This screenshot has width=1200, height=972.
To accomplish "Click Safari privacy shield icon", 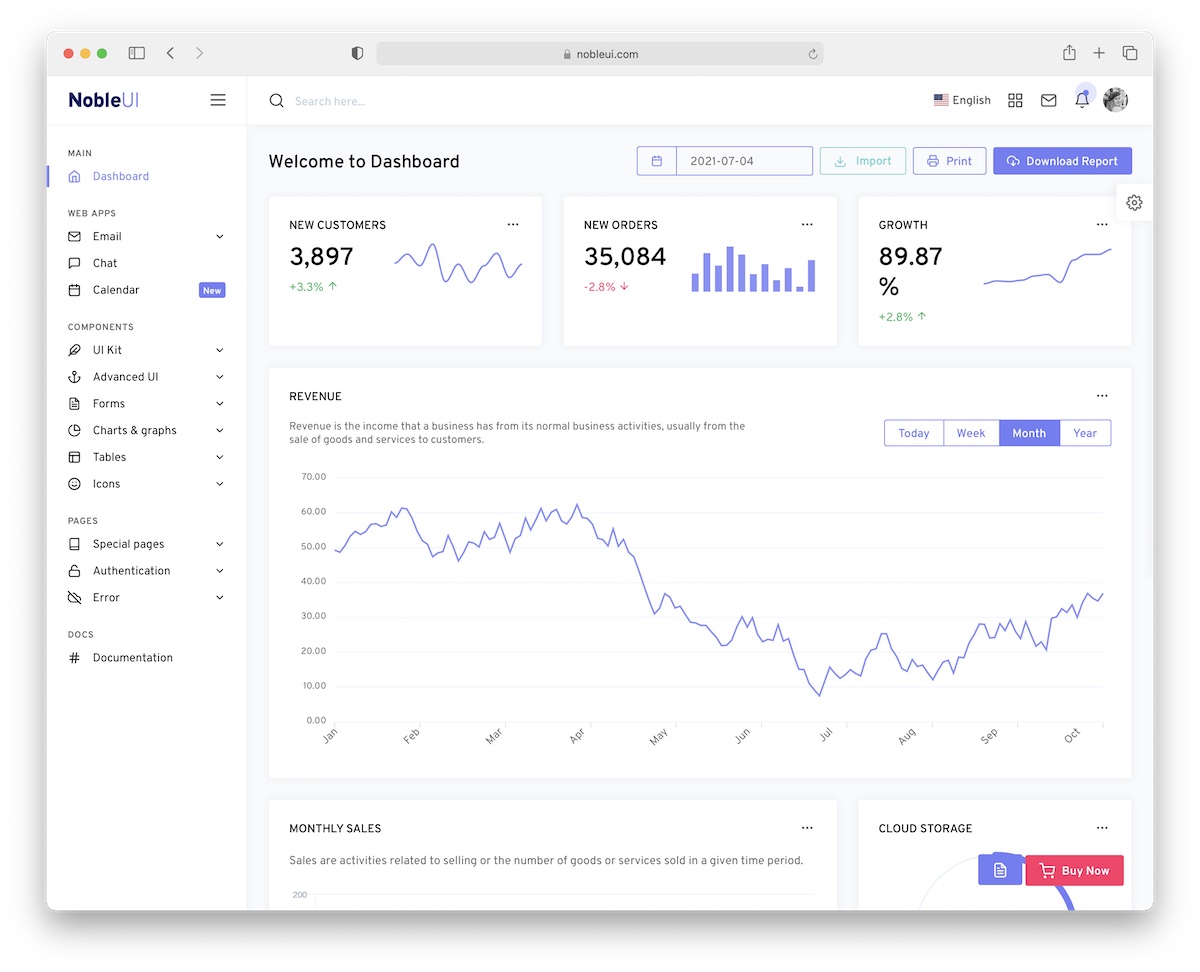I will (357, 53).
